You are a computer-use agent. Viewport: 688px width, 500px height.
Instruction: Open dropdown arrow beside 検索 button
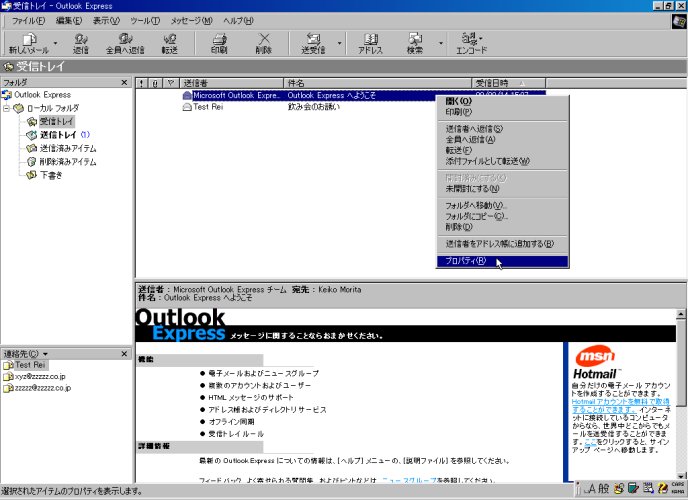pyautogui.click(x=441, y=43)
